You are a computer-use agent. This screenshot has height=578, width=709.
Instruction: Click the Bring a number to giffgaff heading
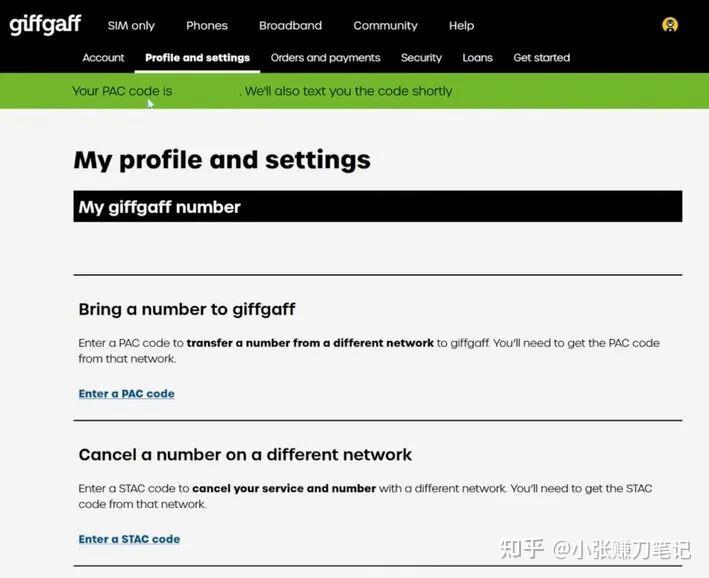click(187, 310)
